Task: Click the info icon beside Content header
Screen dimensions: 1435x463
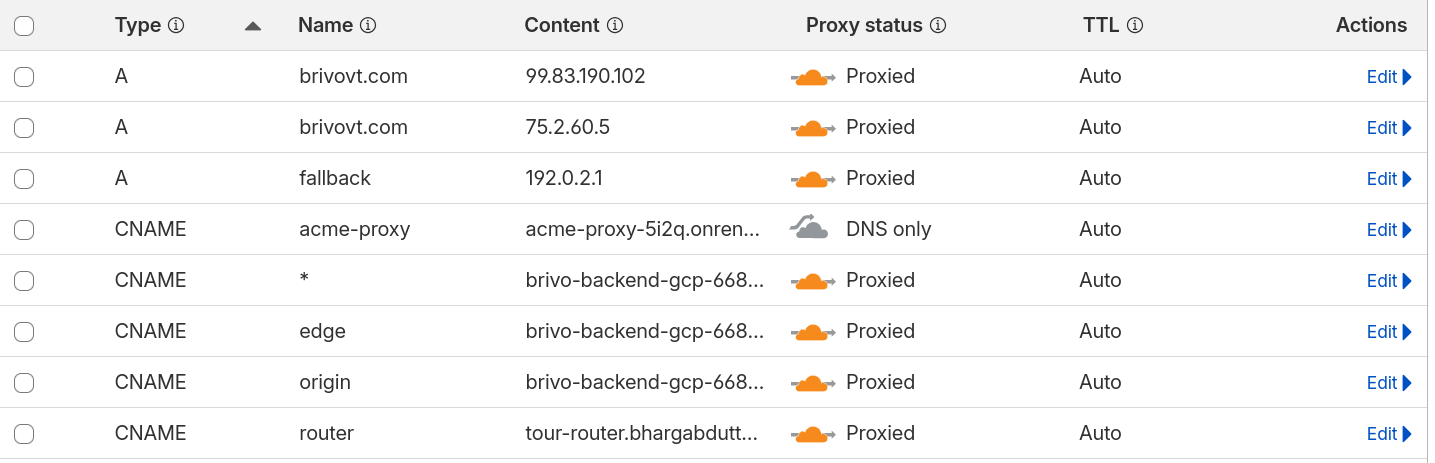Action: point(616,26)
